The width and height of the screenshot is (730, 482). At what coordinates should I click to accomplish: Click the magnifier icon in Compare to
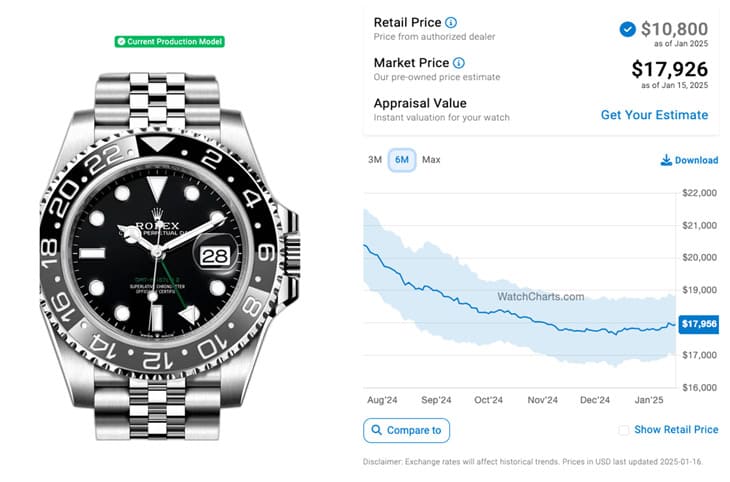coord(377,431)
